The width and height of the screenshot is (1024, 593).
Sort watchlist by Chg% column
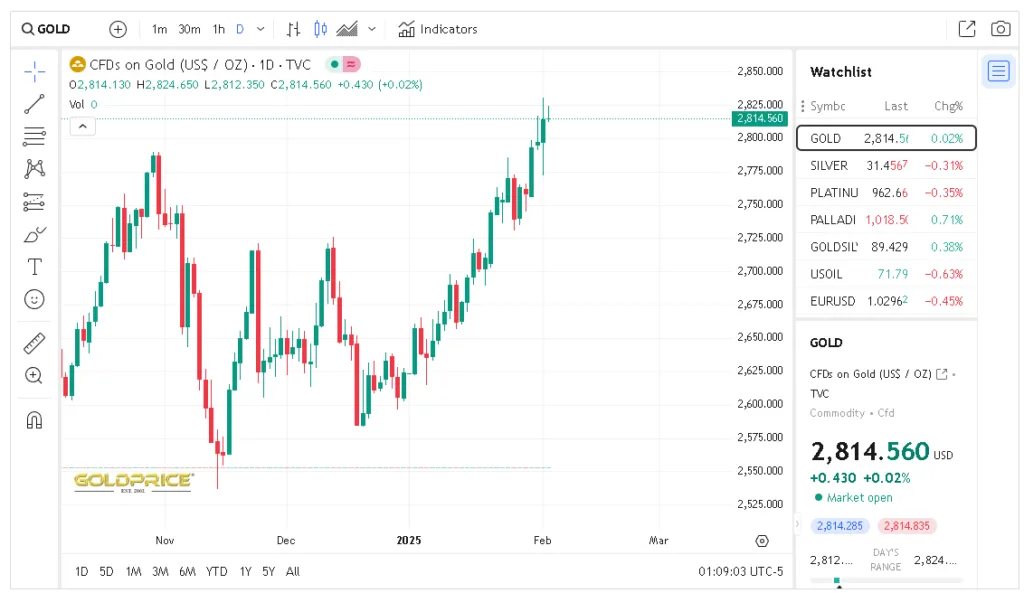(948, 106)
